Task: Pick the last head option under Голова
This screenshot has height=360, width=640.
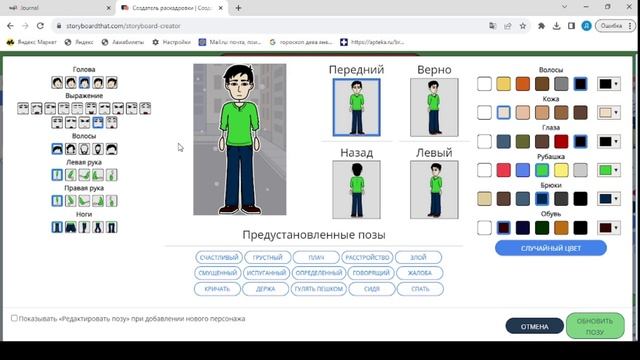Action: 111,82
